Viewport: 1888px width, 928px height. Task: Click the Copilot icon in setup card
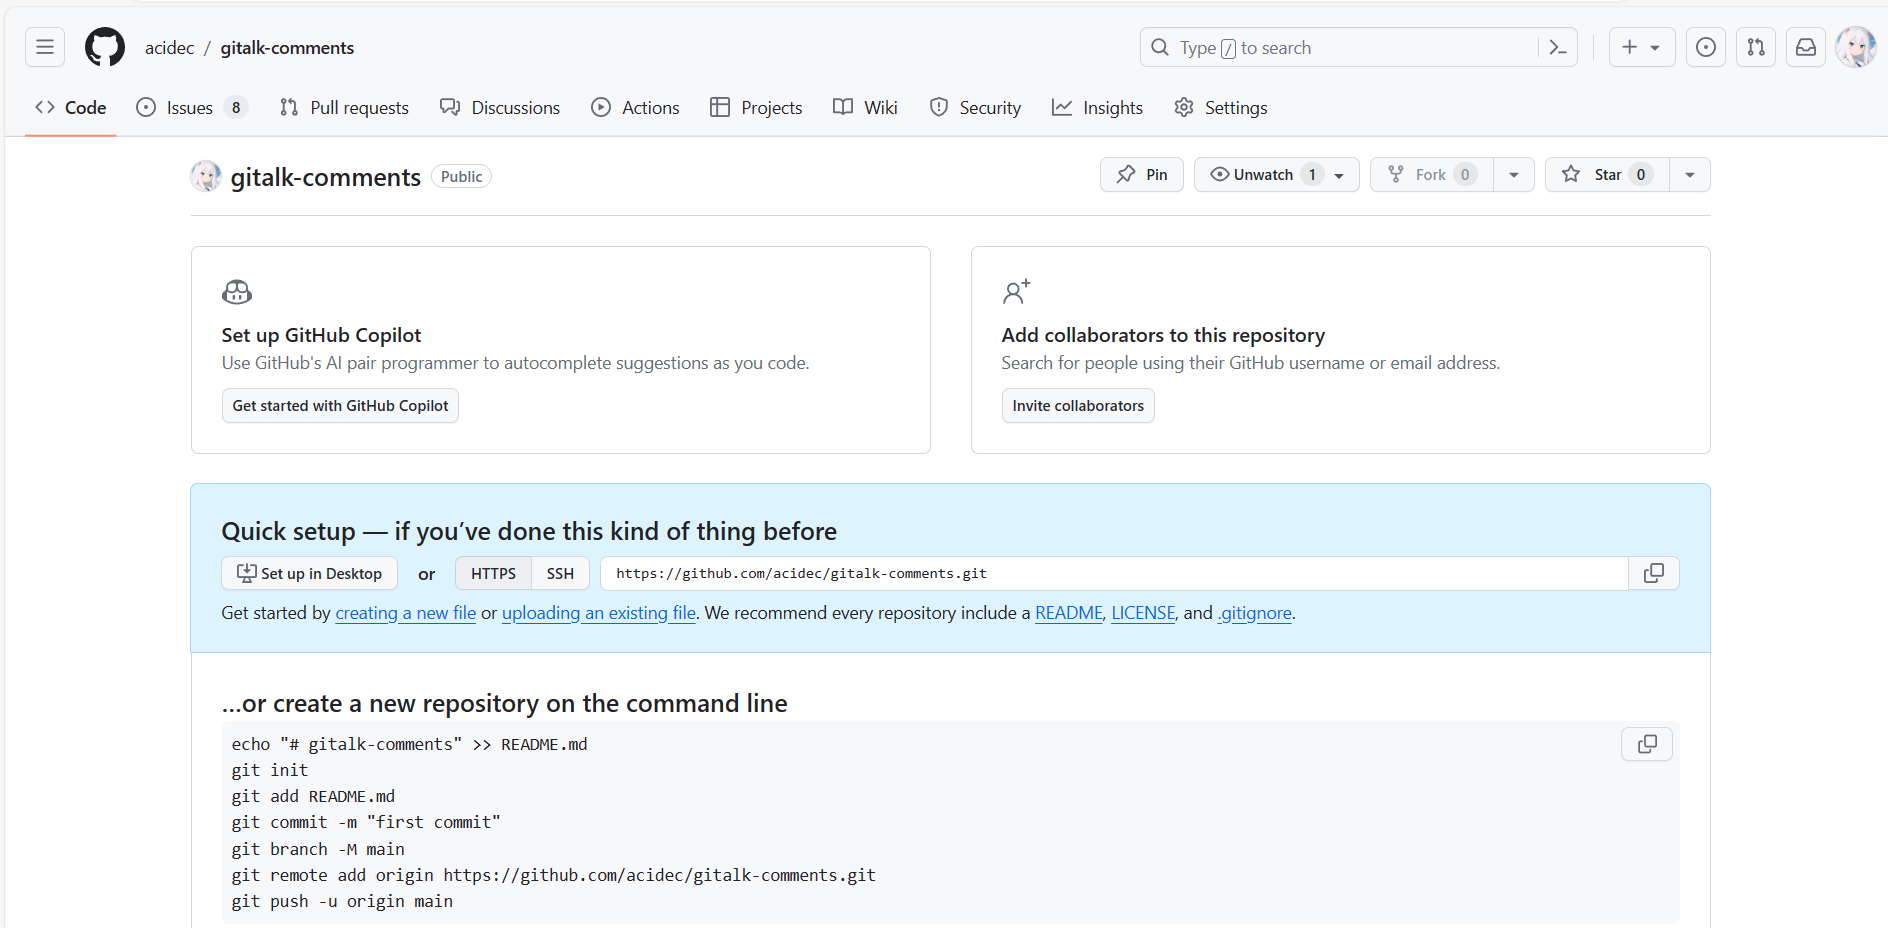(x=237, y=292)
